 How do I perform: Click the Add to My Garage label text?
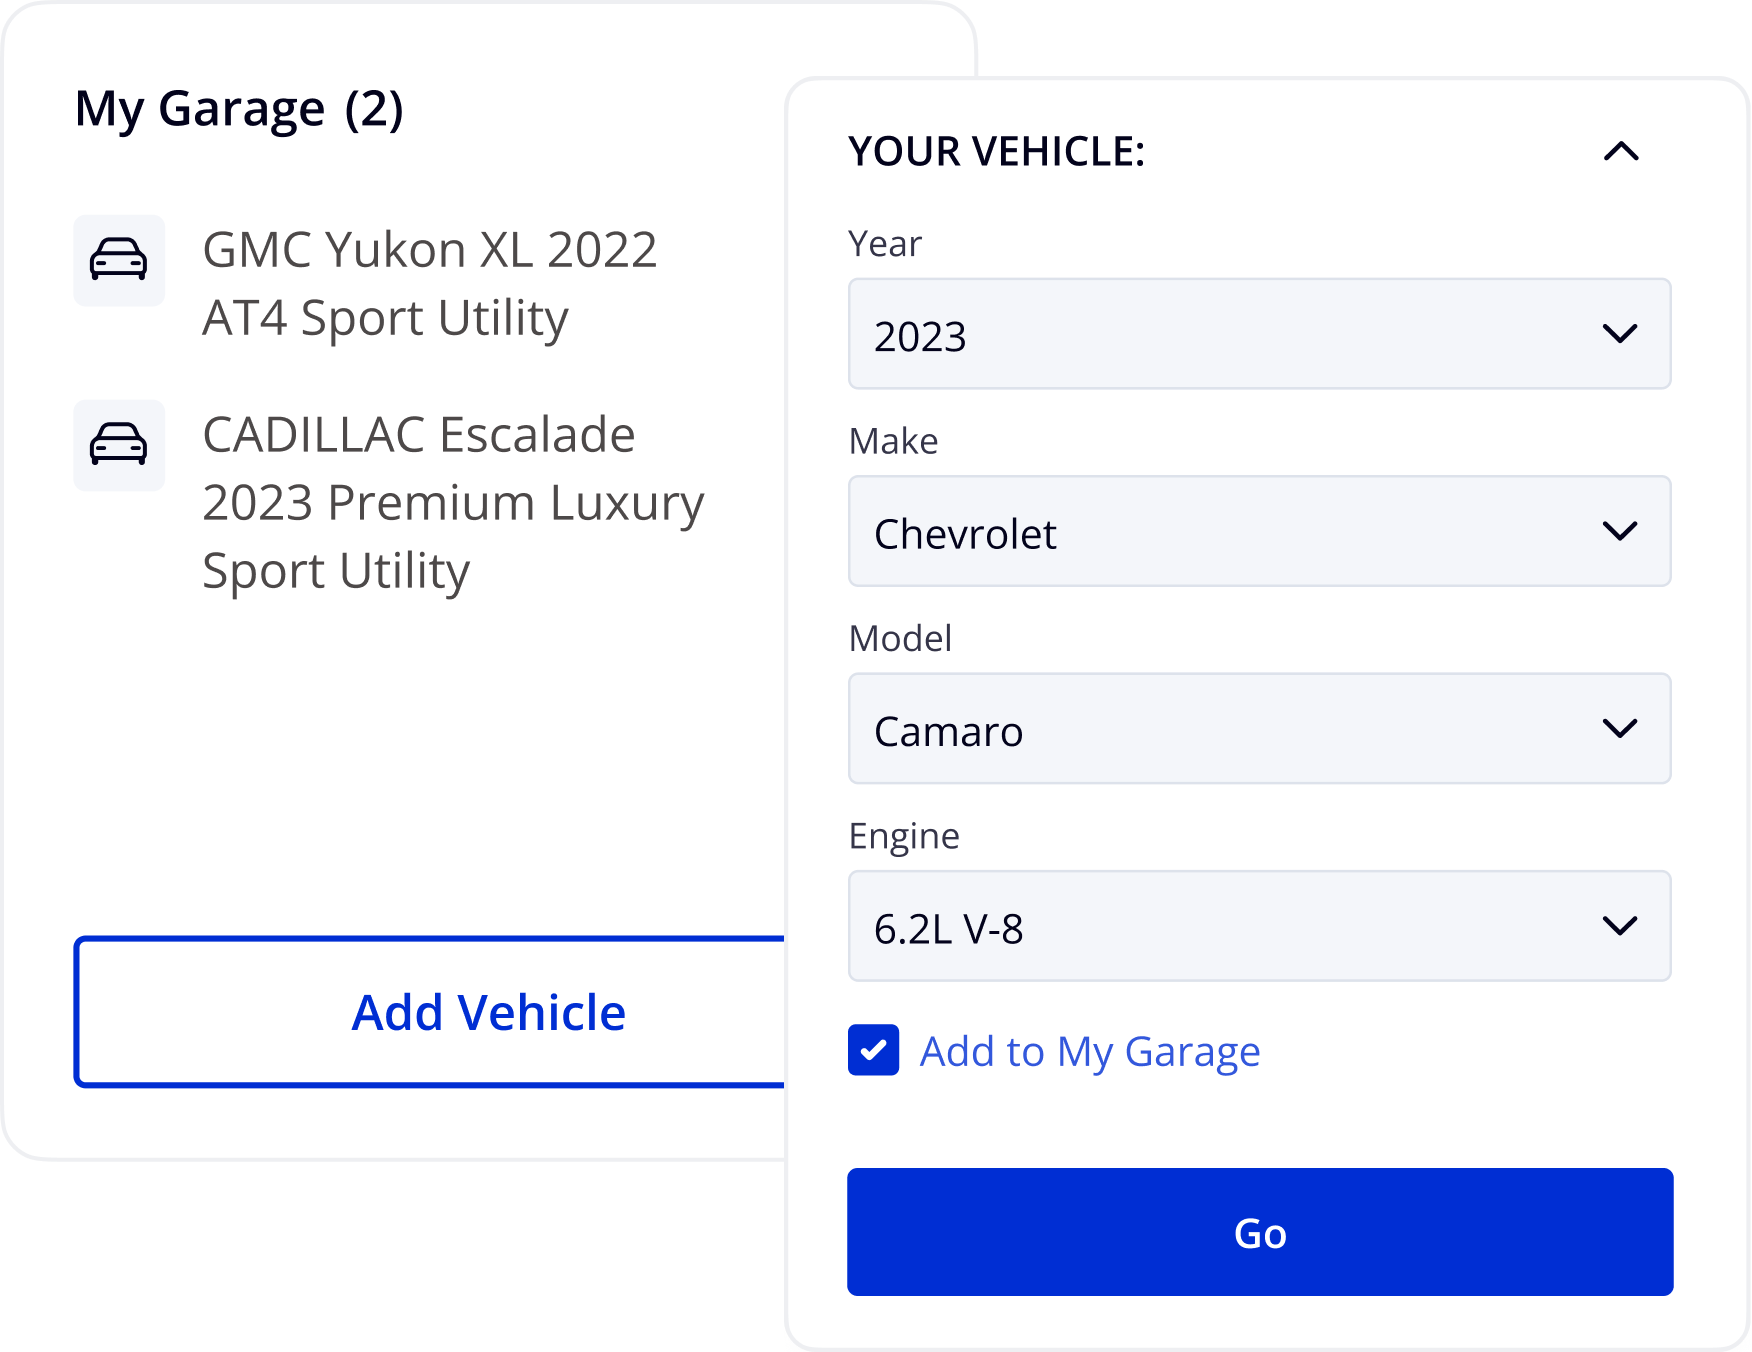click(x=1089, y=1052)
